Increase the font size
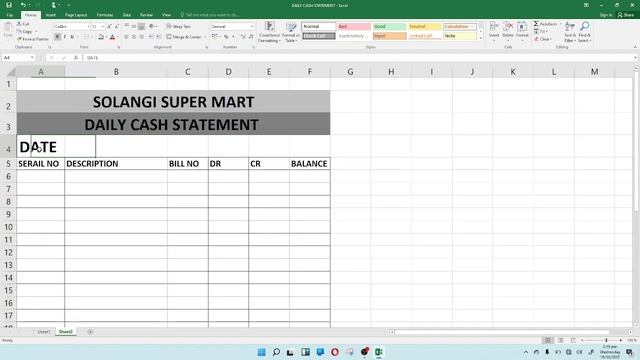The height and width of the screenshot is (360, 640). tap(109, 27)
